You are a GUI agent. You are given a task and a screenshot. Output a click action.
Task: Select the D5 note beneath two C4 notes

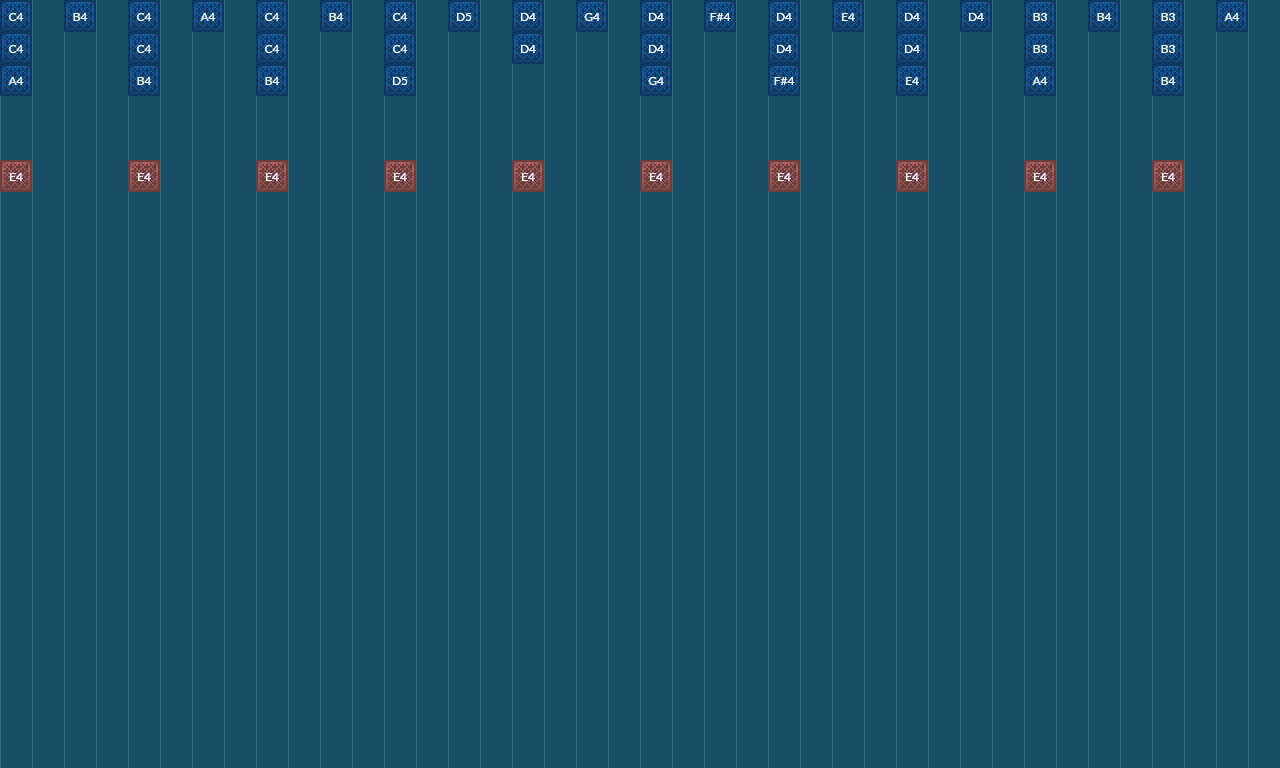tap(400, 80)
